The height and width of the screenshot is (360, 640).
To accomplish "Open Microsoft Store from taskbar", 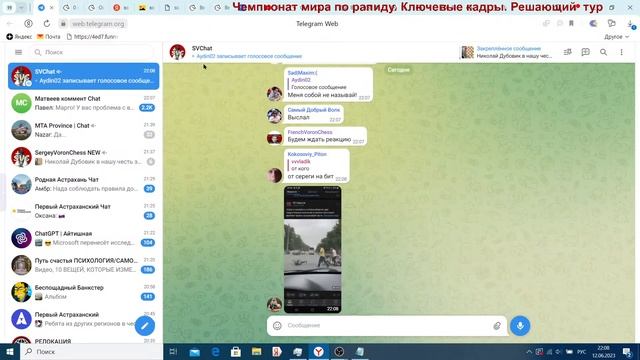I will (236, 351).
